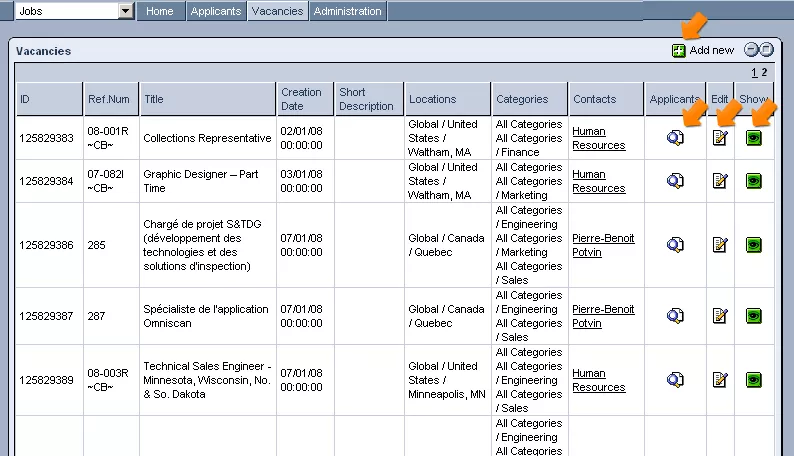View applicants for Graphic Designer vacancy
Screen dimensions: 794x456
[675, 181]
